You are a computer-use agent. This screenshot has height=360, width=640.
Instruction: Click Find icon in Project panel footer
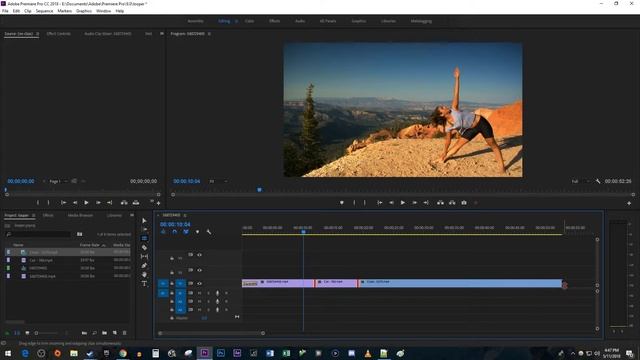click(x=94, y=333)
